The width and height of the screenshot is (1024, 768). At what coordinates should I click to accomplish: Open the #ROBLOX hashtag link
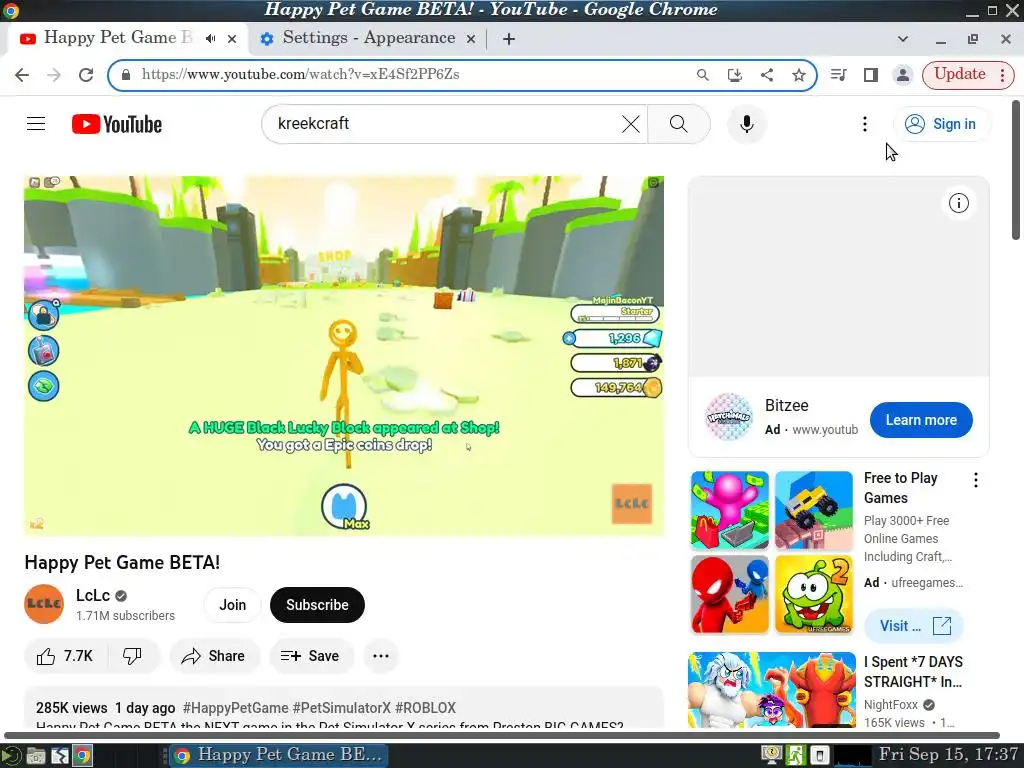coord(425,708)
